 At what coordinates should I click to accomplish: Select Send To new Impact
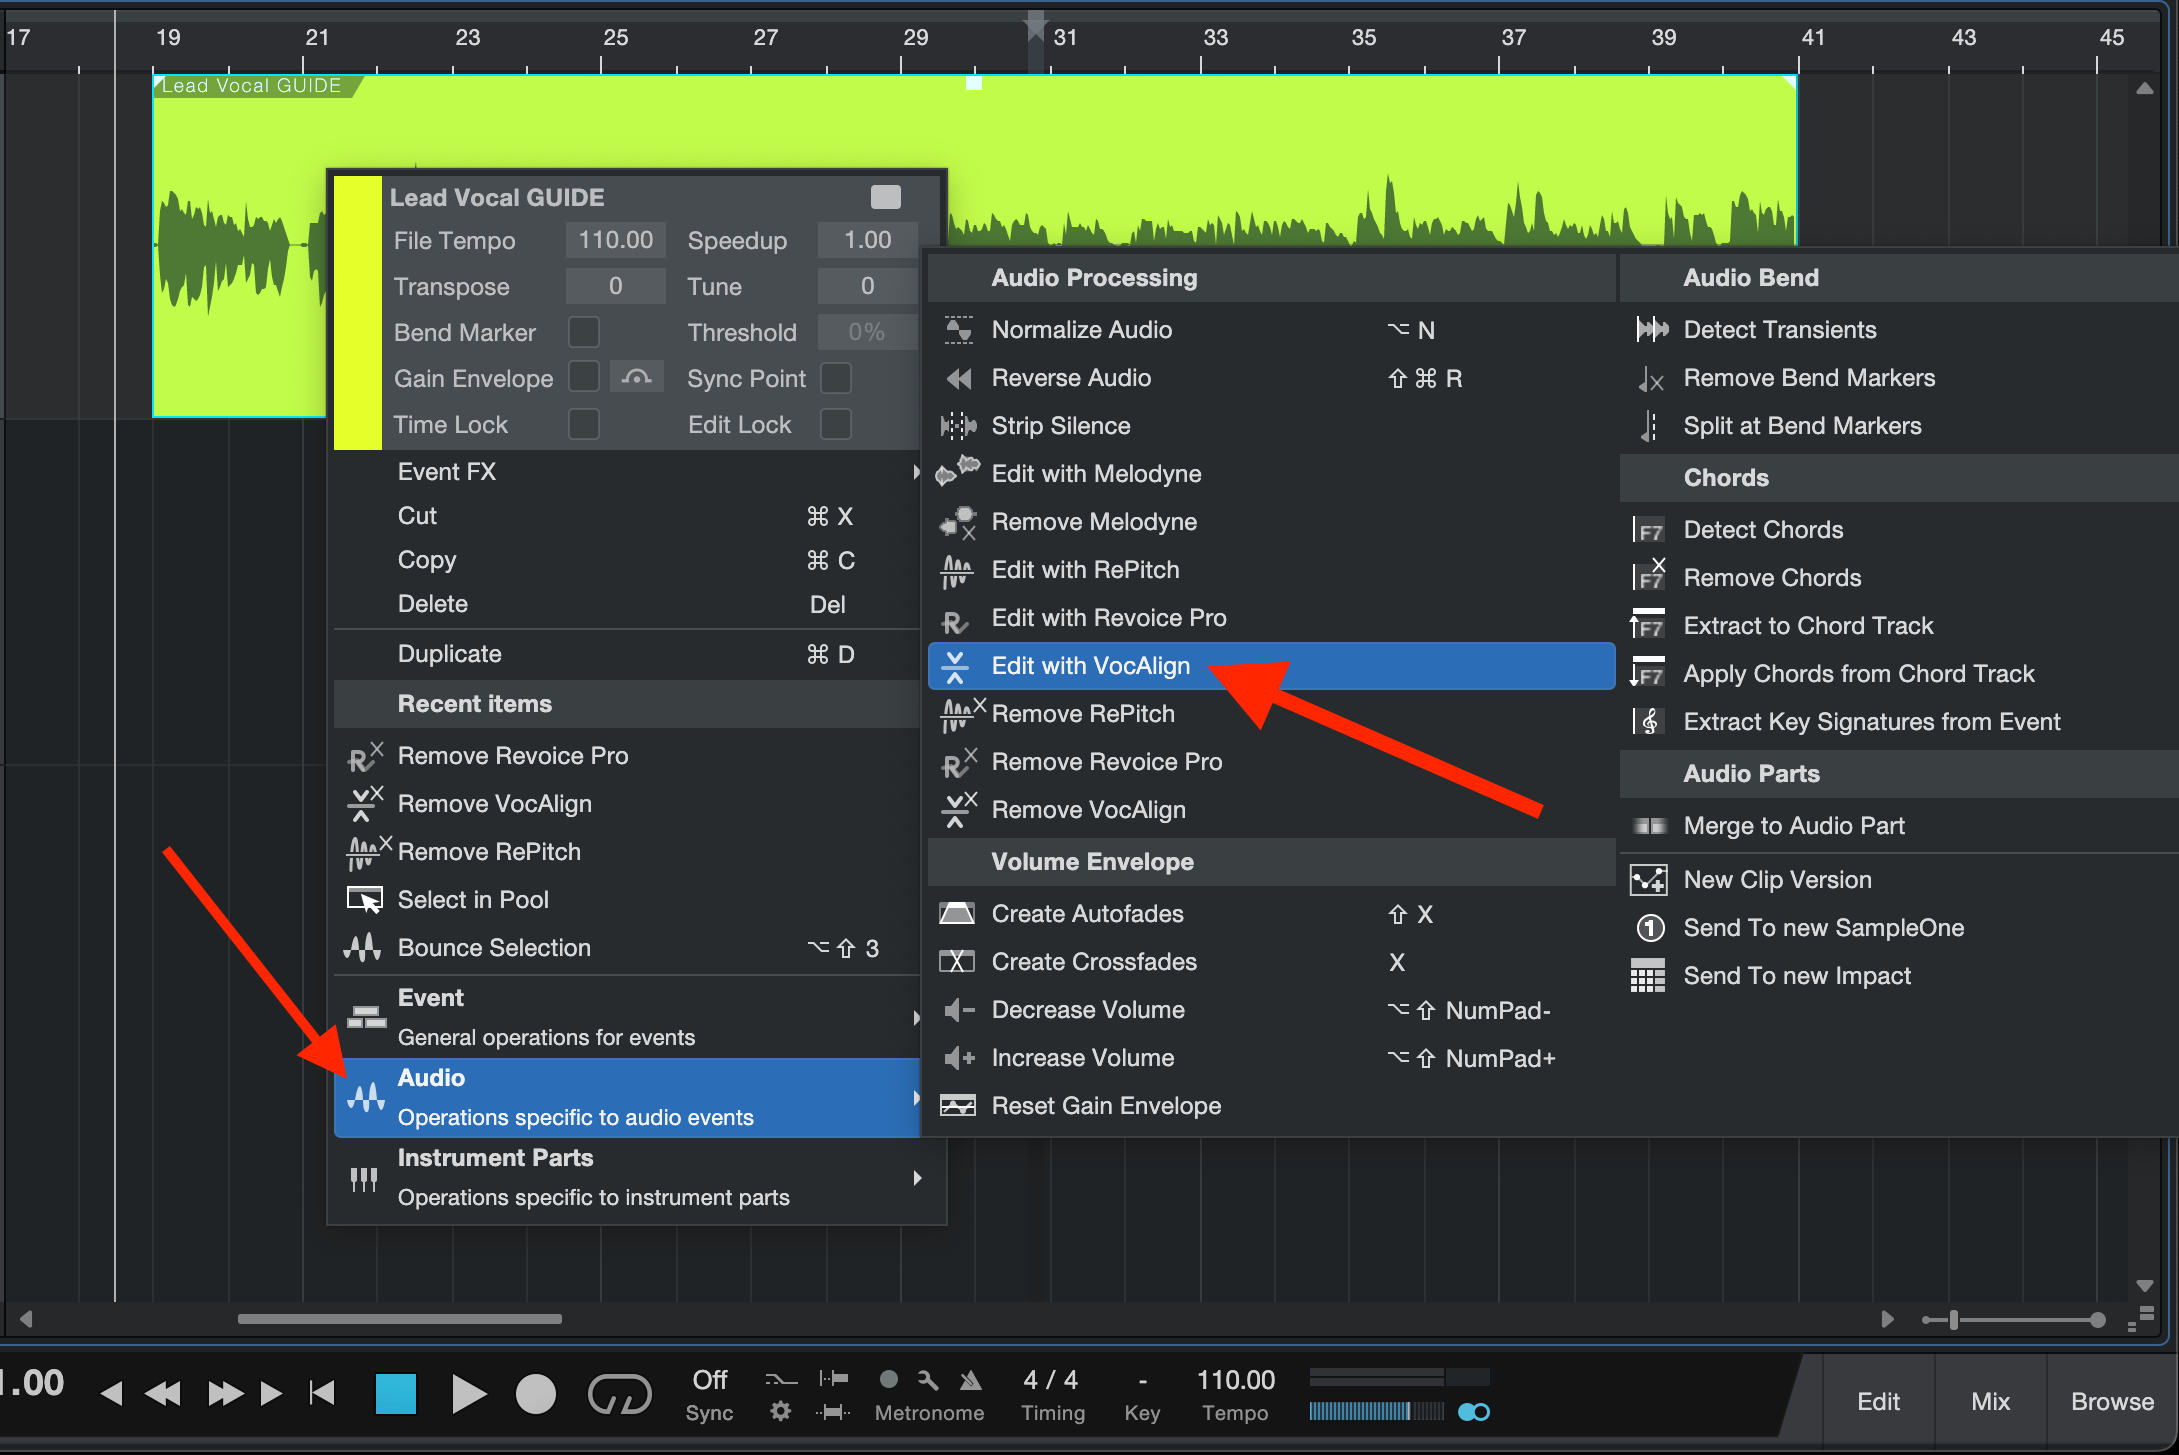point(1796,976)
